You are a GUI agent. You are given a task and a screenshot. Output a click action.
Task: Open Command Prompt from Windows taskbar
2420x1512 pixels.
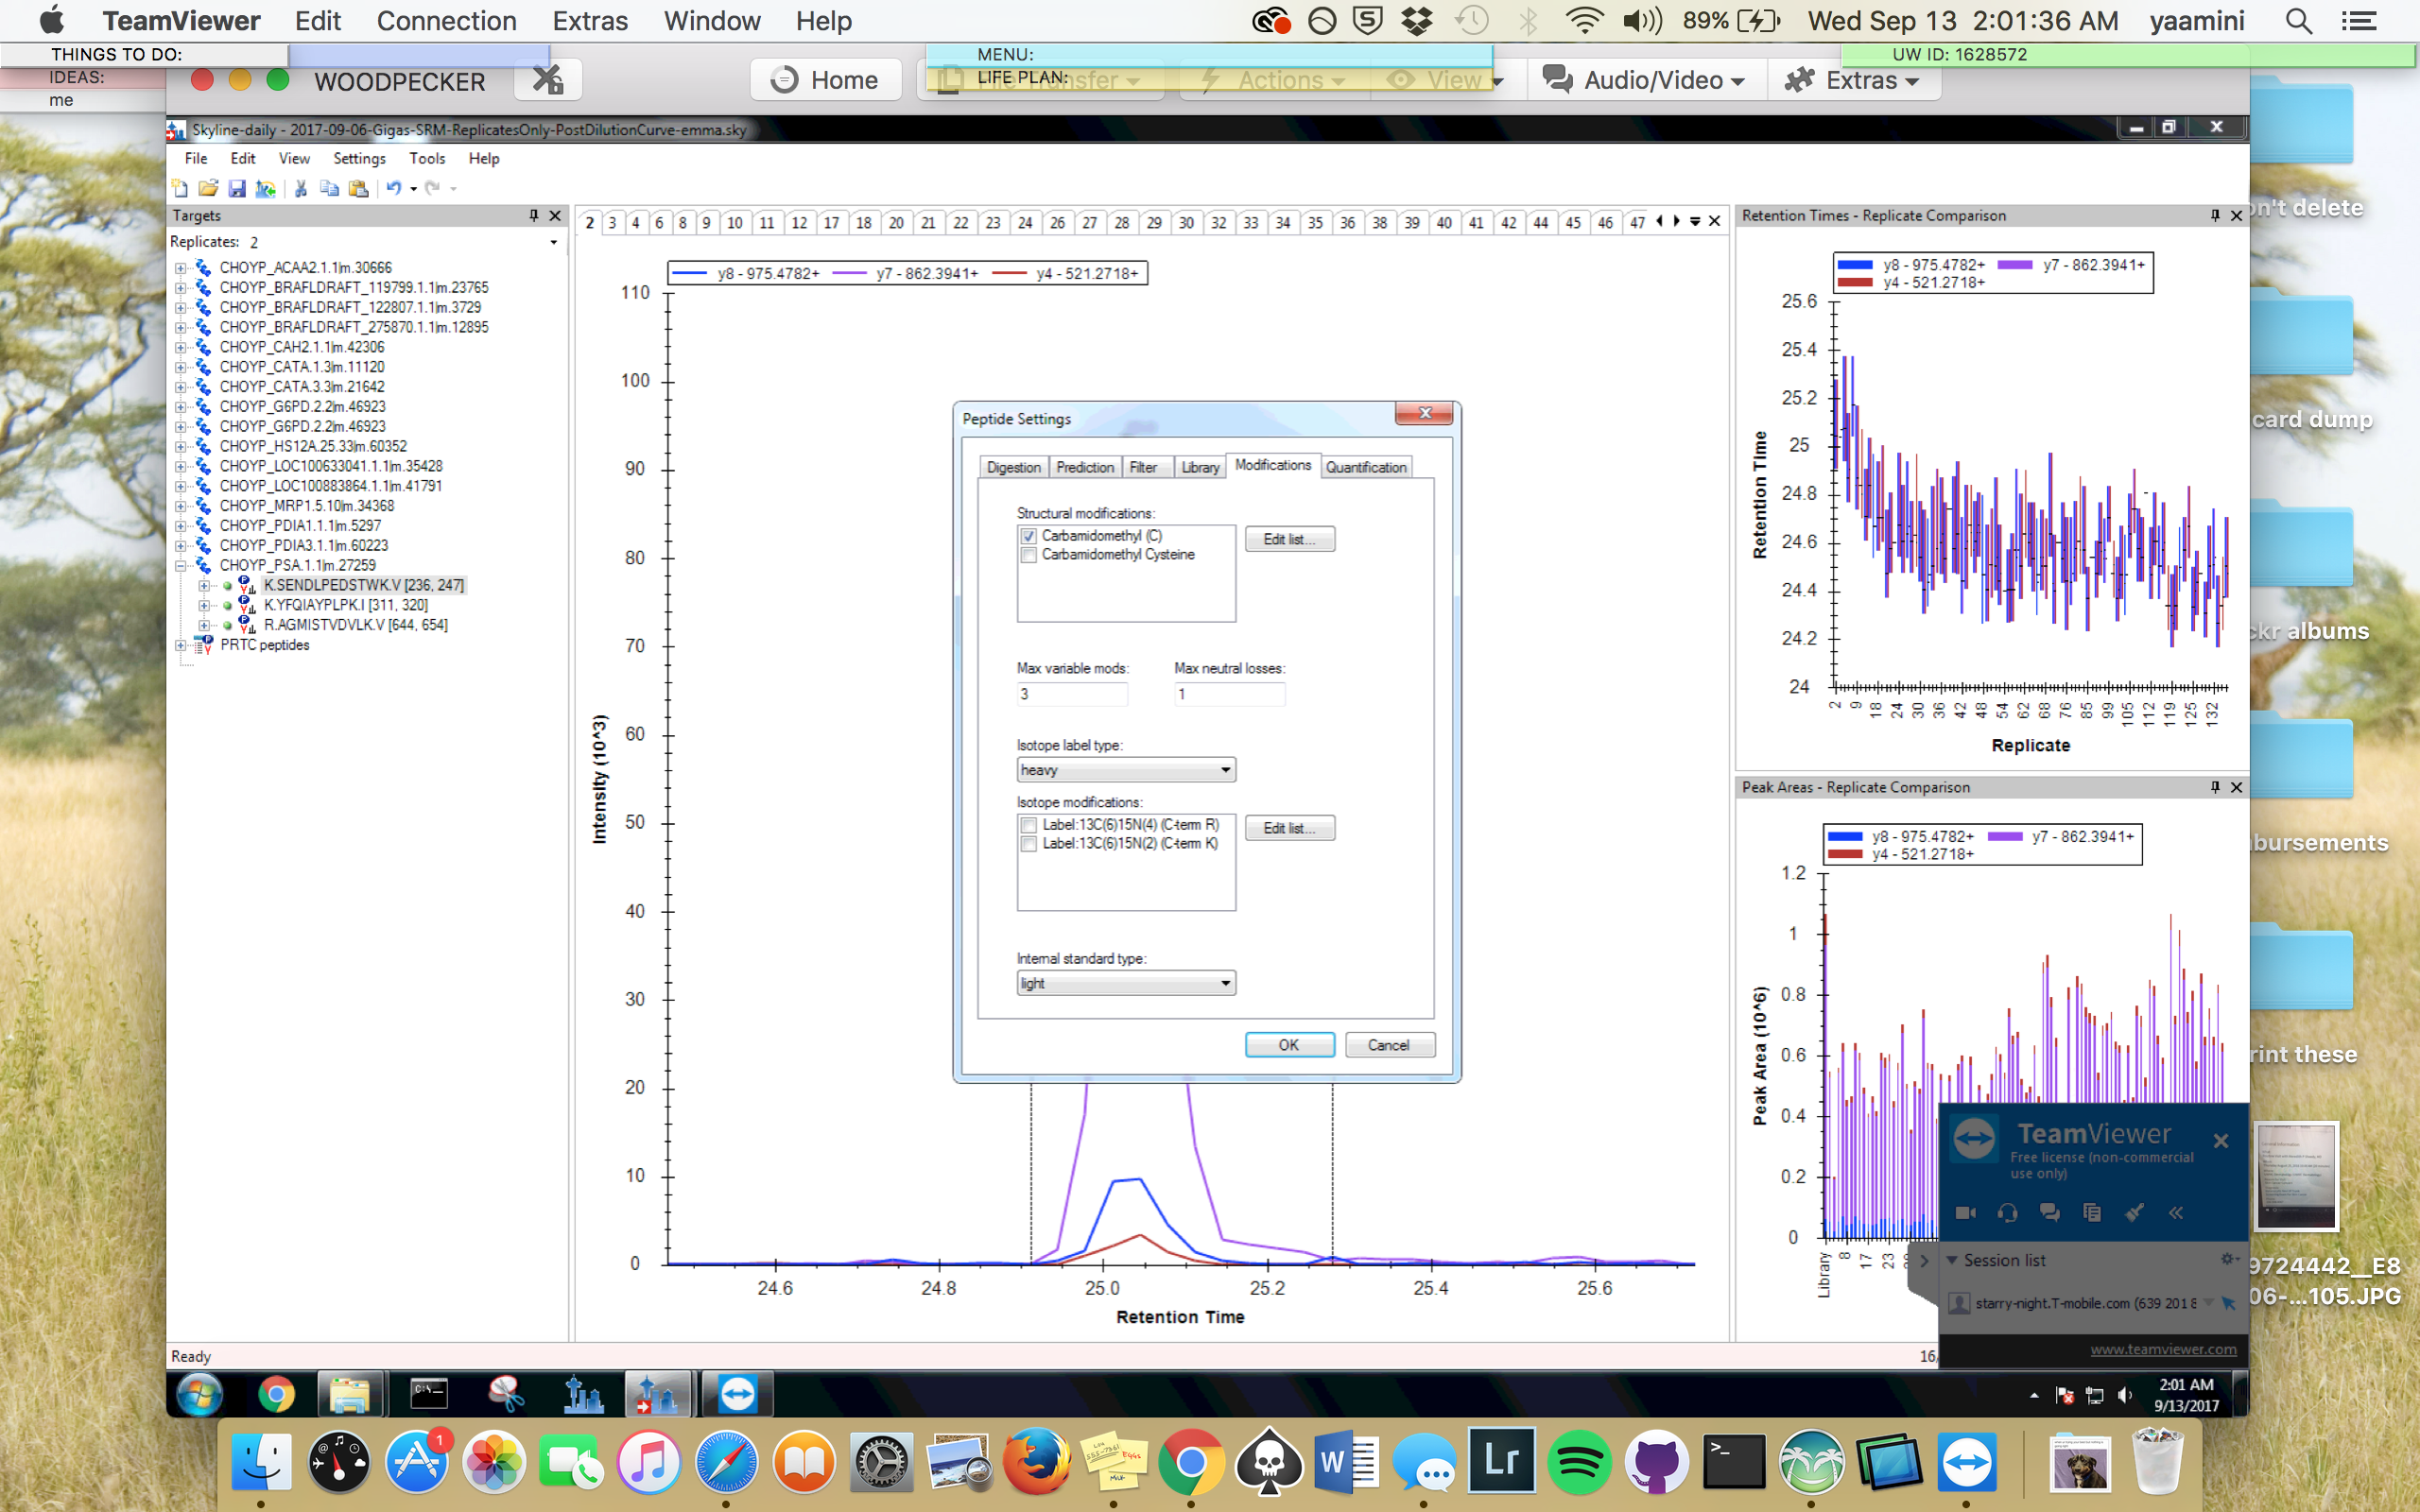coord(428,1394)
